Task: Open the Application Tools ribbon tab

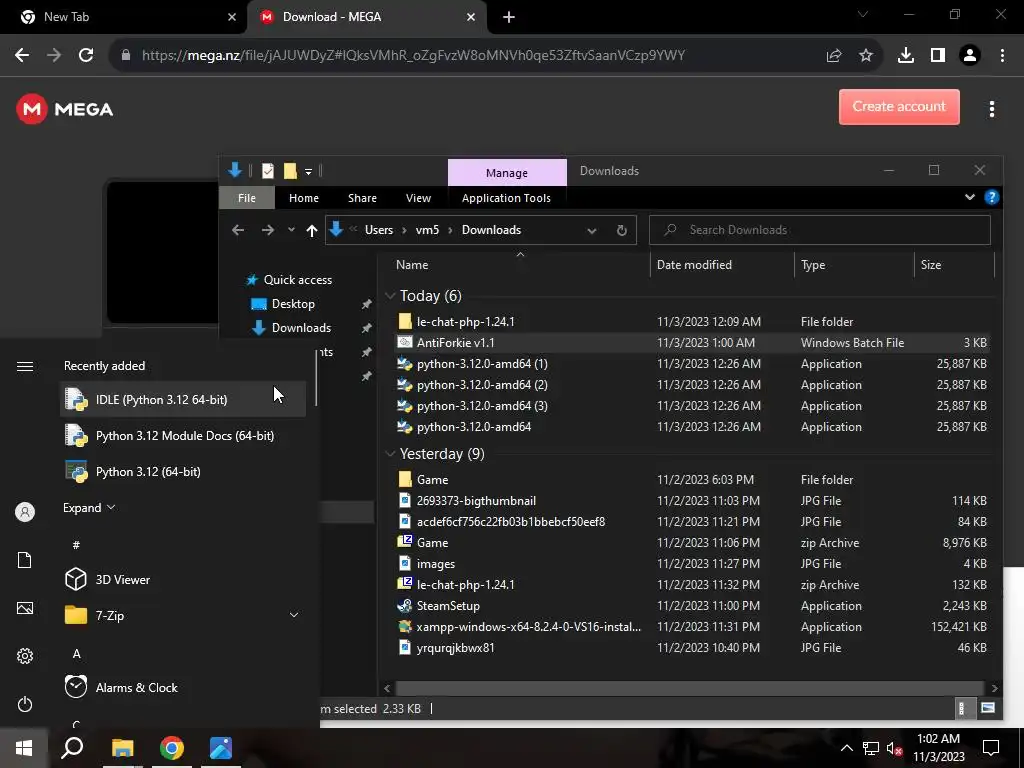Action: pyautogui.click(x=506, y=198)
